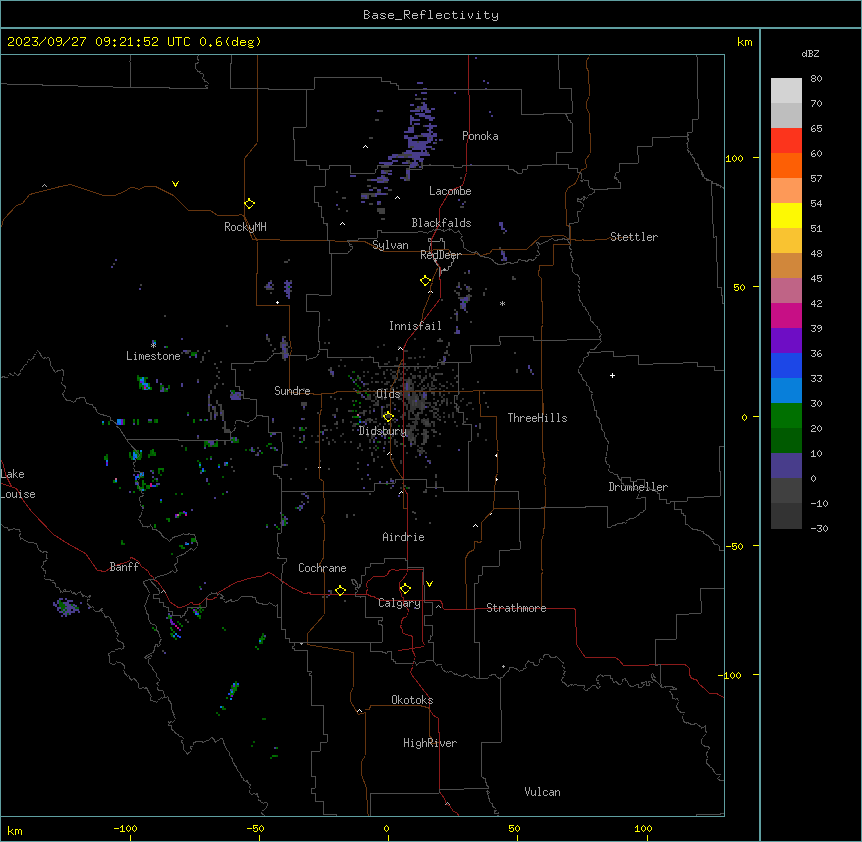This screenshot has width=862, height=842.
Task: Click the HighRiver city label
Action: [430, 743]
